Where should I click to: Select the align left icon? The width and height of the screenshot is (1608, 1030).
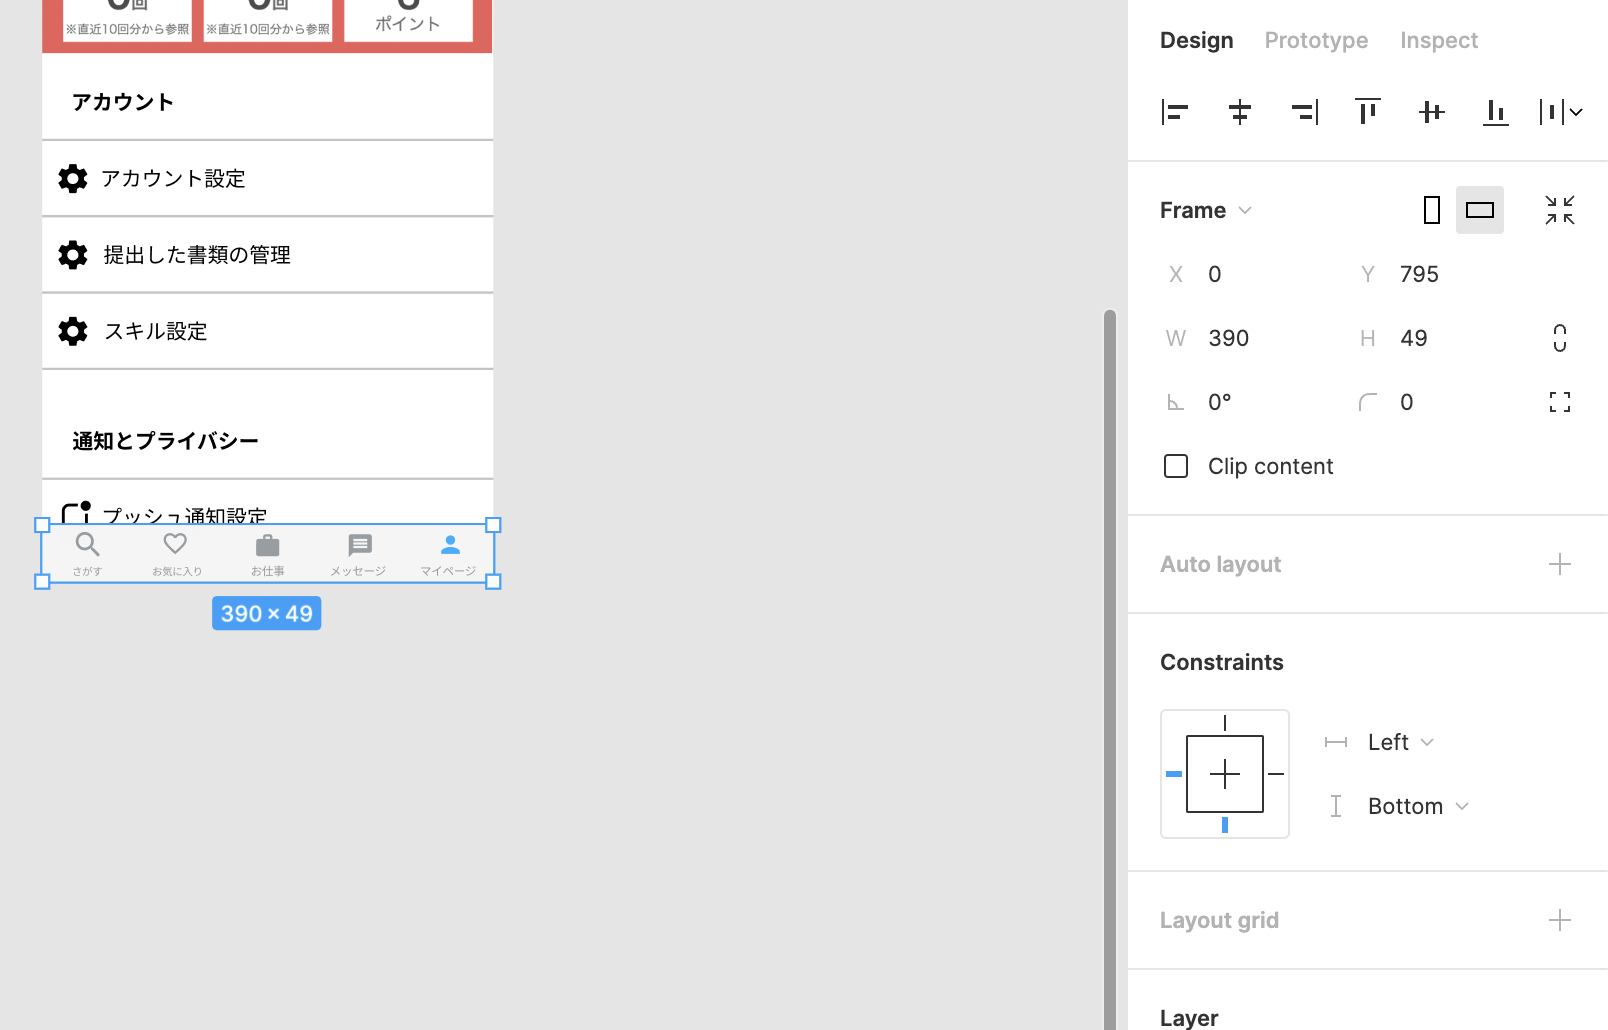[x=1175, y=112]
